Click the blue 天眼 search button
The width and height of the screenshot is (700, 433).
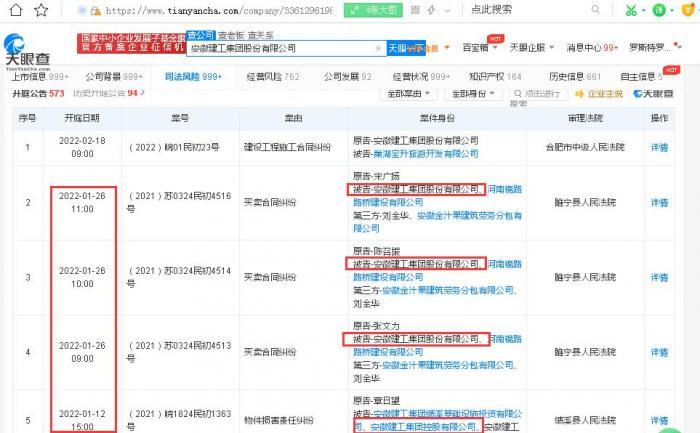coord(404,48)
